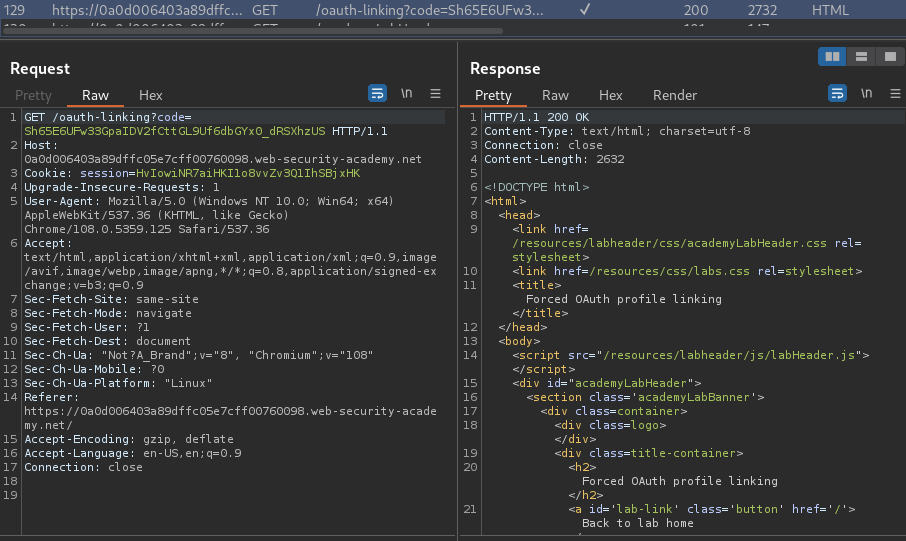Viewport: 906px width, 541px height.
Task: Click the 'div class=title-container' line
Action: coord(648,453)
